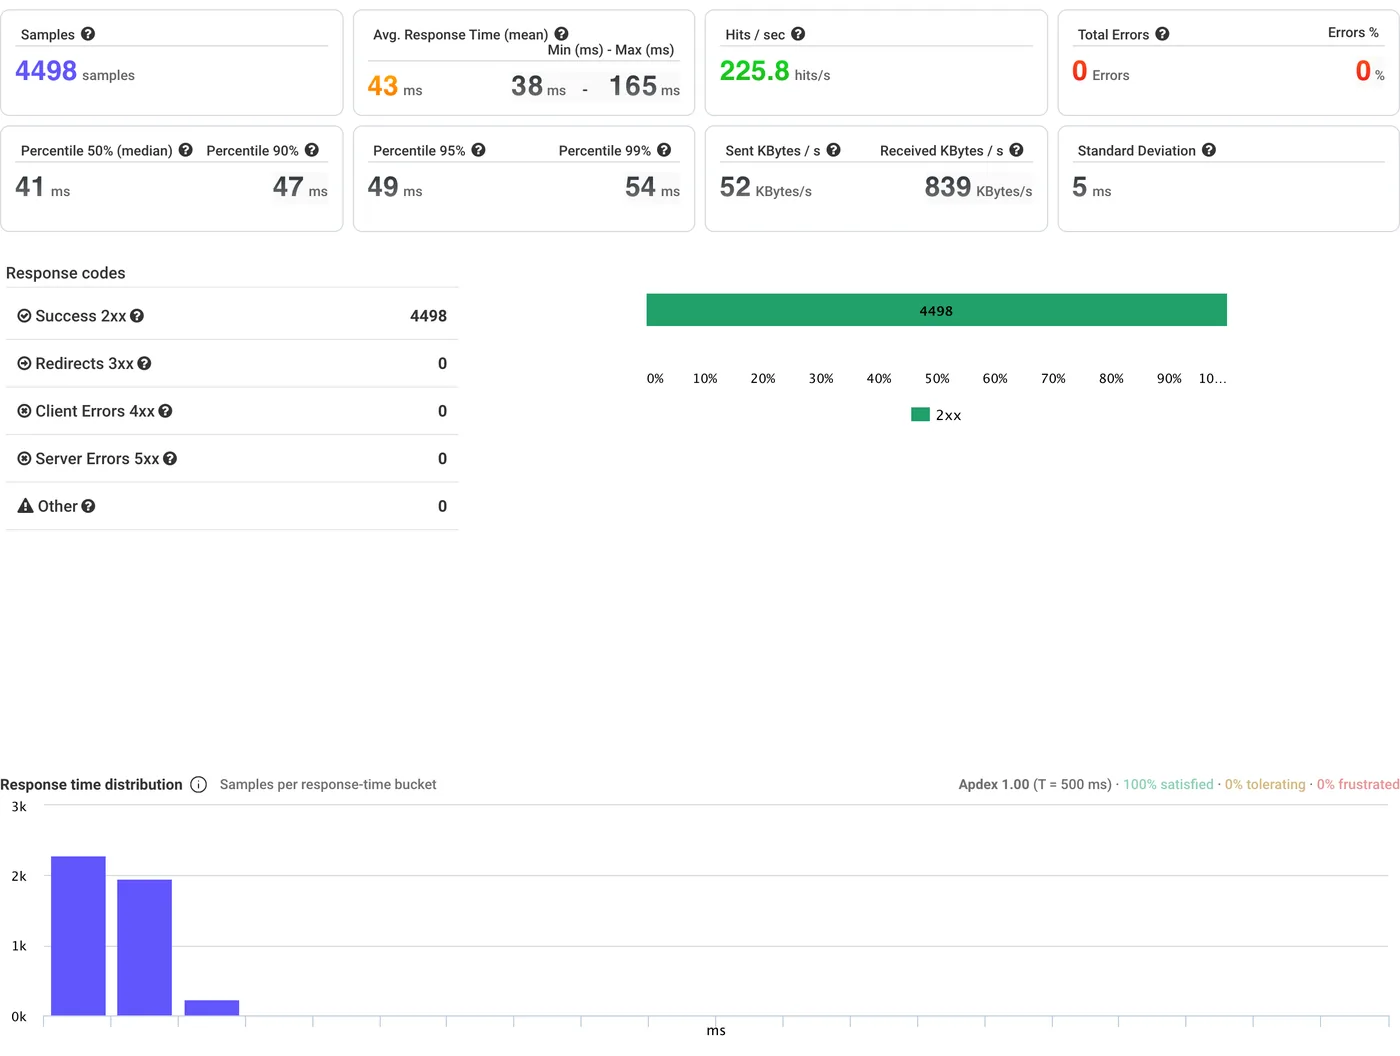Click the green 4498 response codes bar
Screen dimensions: 1400x1056
(x=936, y=310)
